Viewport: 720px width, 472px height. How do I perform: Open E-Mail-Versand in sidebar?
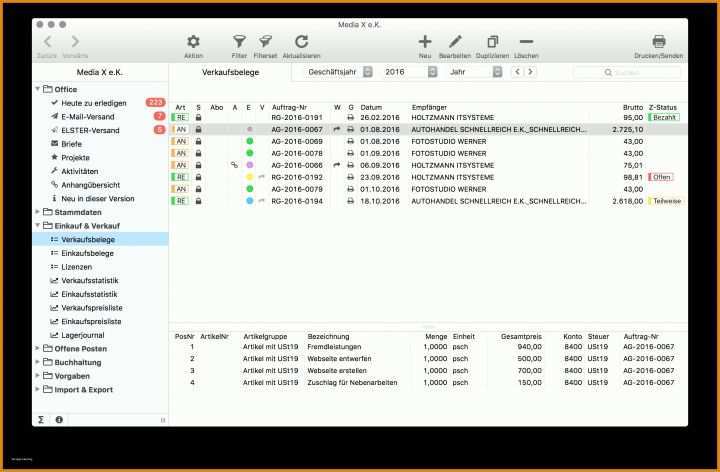click(88, 117)
